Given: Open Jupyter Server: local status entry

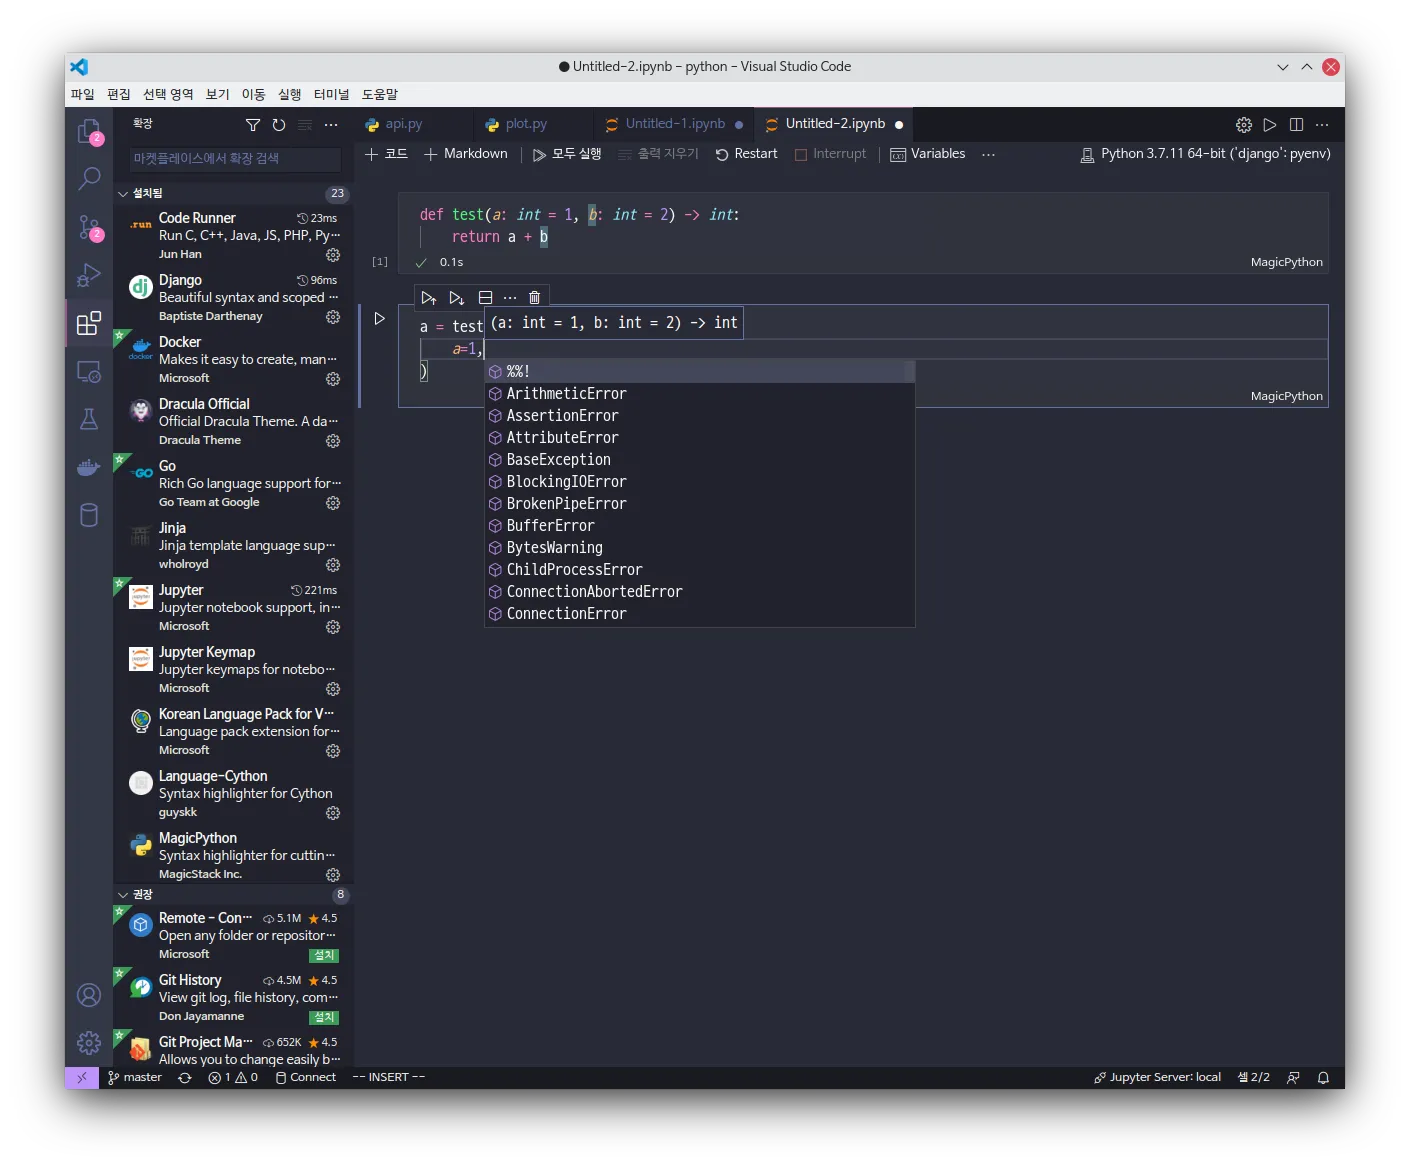Looking at the screenshot, I should (x=1157, y=1078).
